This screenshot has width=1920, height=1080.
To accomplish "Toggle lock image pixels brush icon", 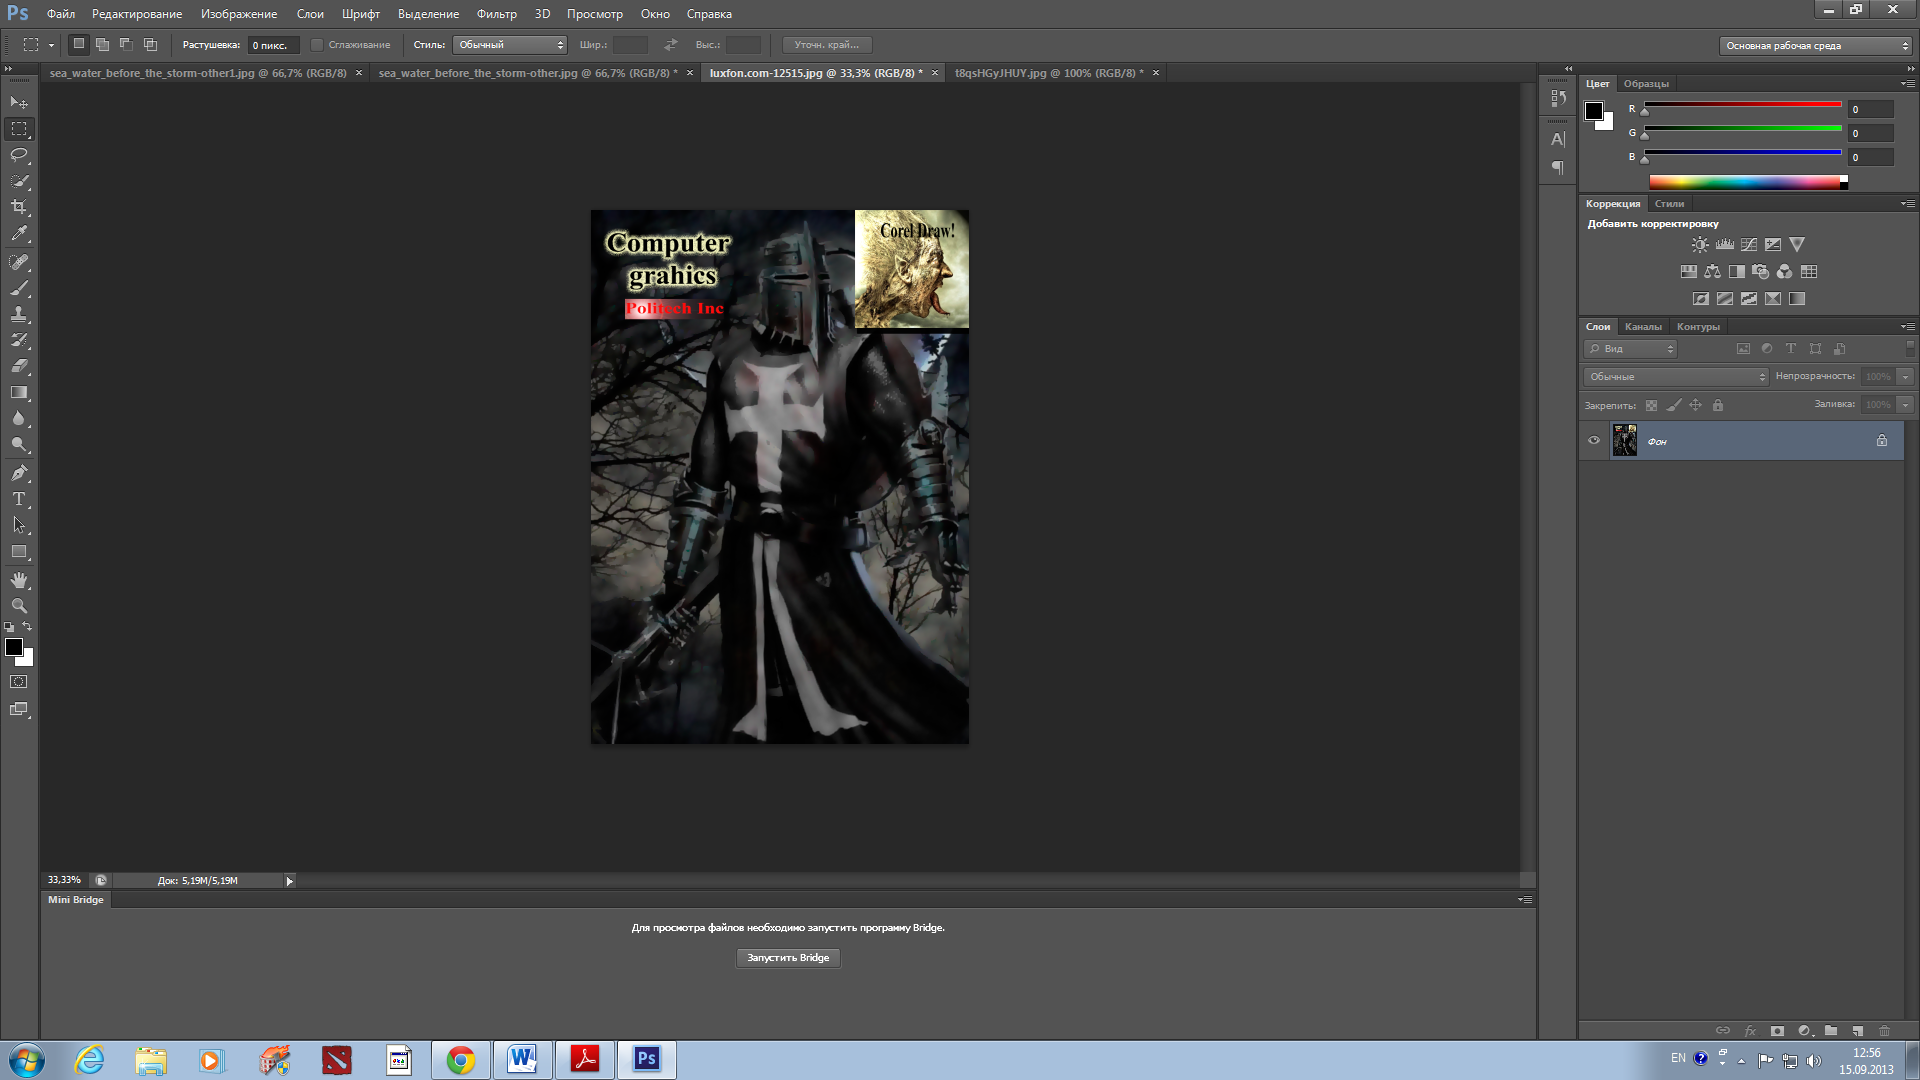I will pyautogui.click(x=1674, y=405).
